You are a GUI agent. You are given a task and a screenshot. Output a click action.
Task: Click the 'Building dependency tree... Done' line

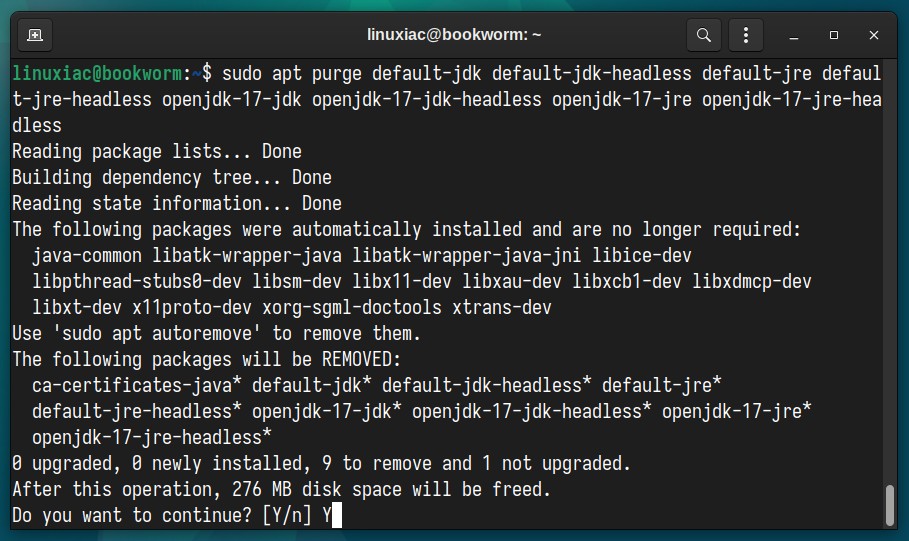tap(172, 177)
